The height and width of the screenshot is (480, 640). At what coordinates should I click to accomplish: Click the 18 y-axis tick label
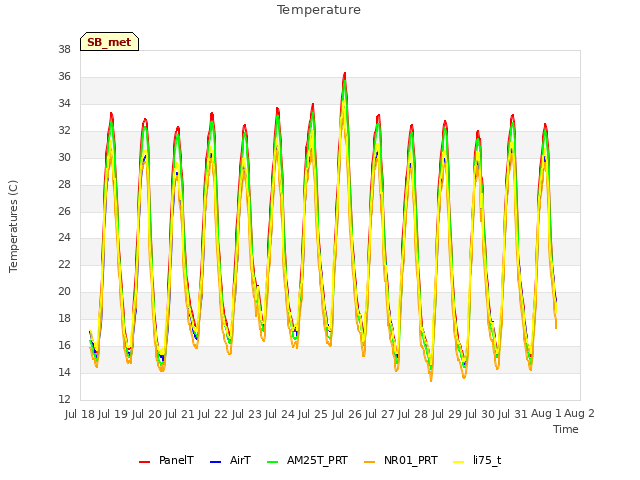(x=64, y=318)
